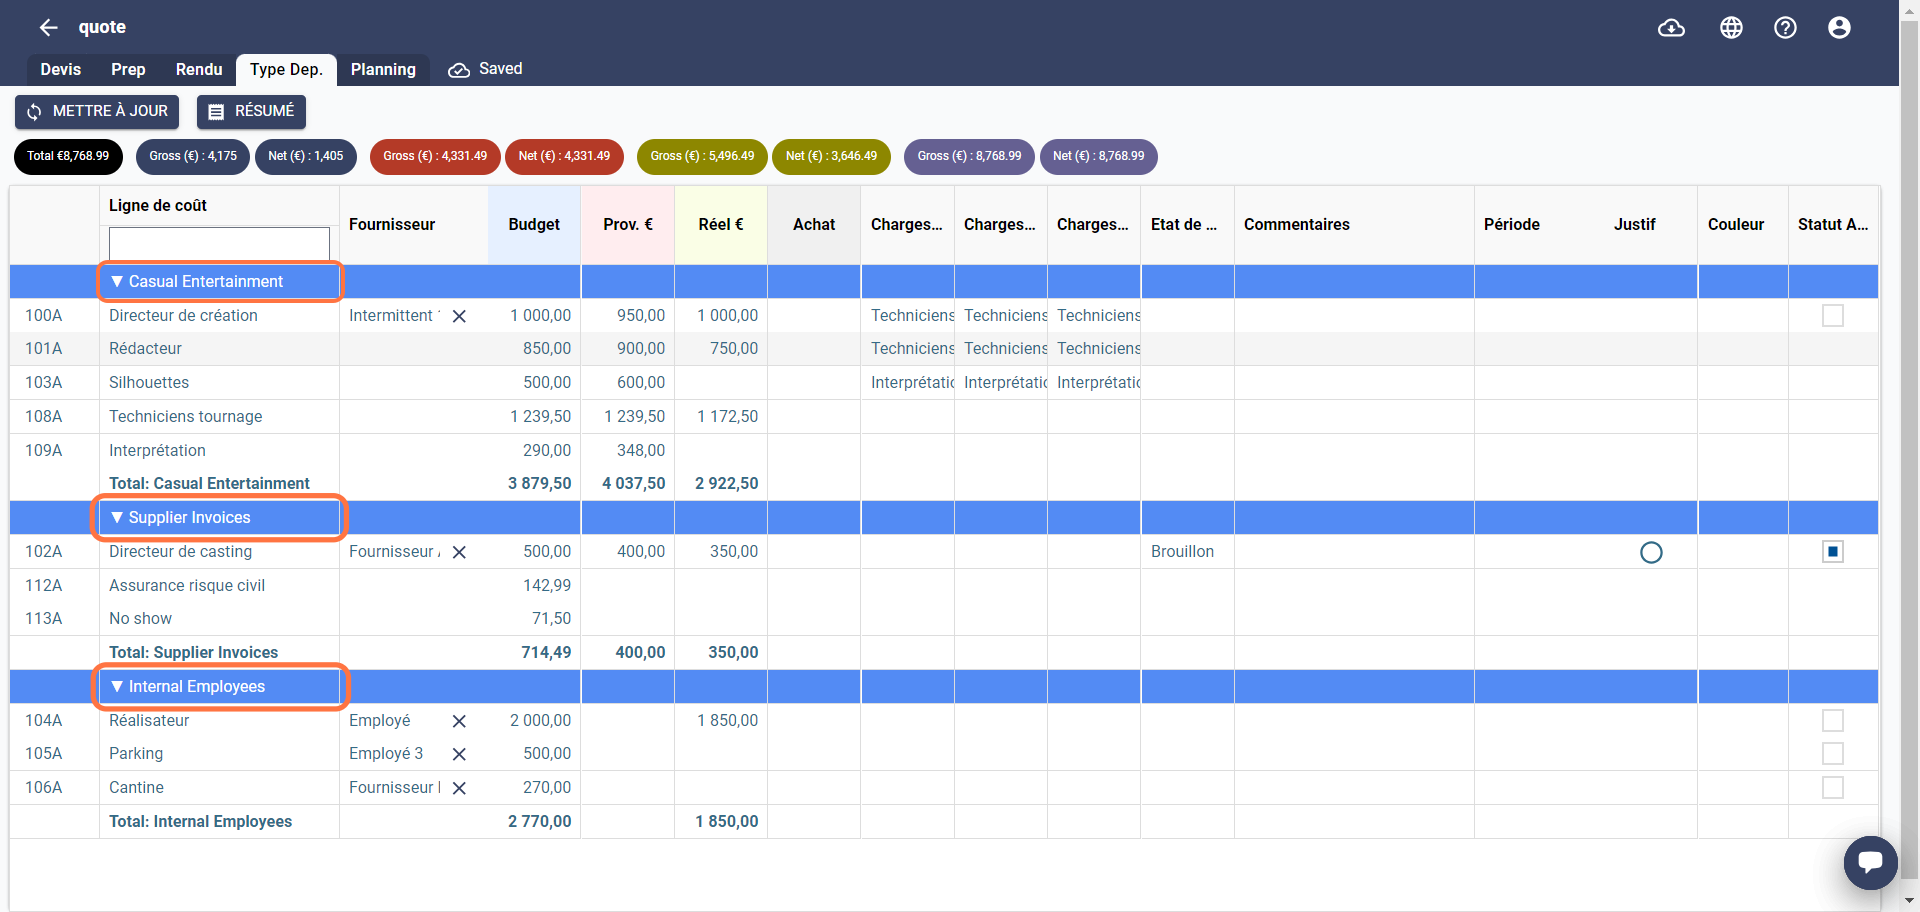Select the Justif circle on row 102A
This screenshot has height=912, width=1920.
pyautogui.click(x=1651, y=553)
